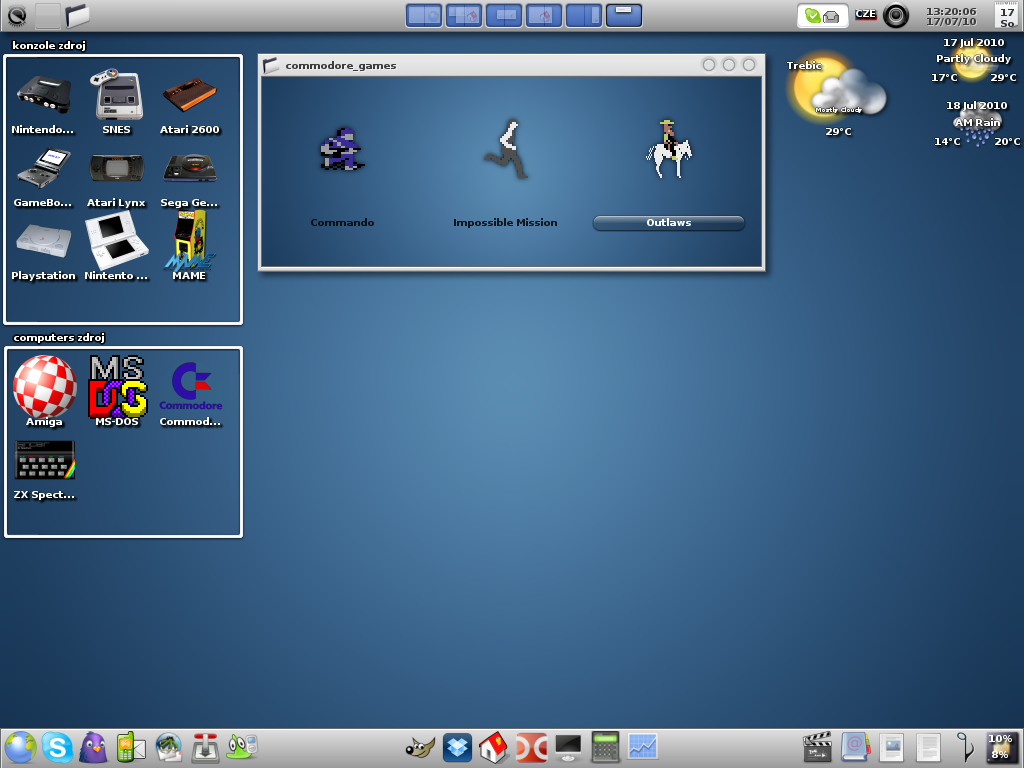Open the Playstation icon
1024x768 pixels.
(43, 241)
